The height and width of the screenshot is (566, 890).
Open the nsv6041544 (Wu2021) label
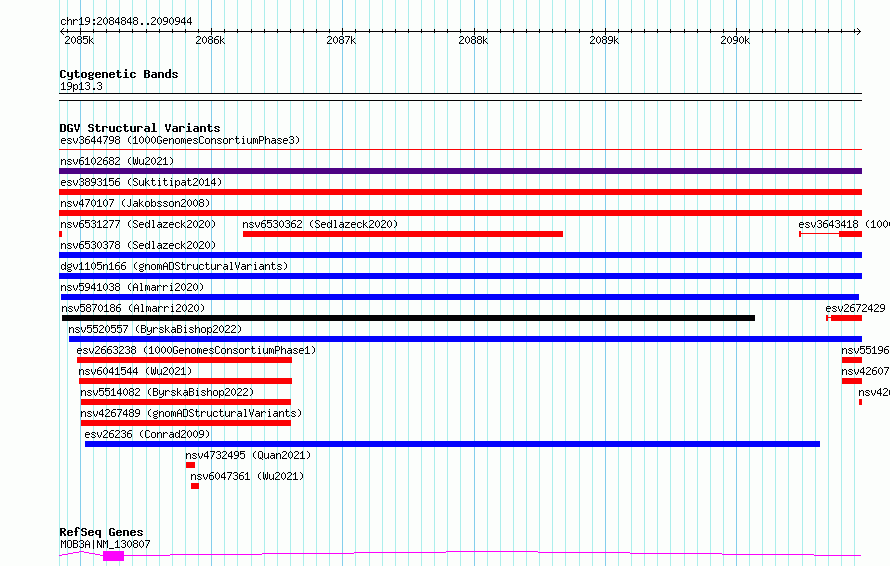(135, 371)
